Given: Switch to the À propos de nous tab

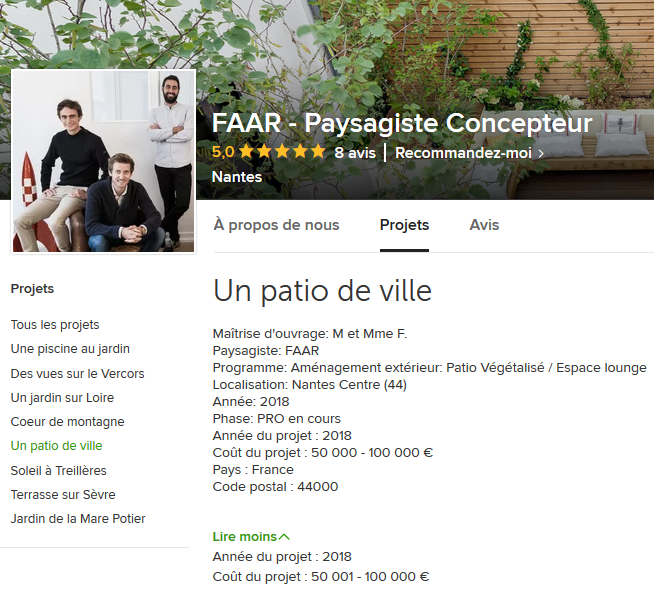Looking at the screenshot, I should (277, 225).
